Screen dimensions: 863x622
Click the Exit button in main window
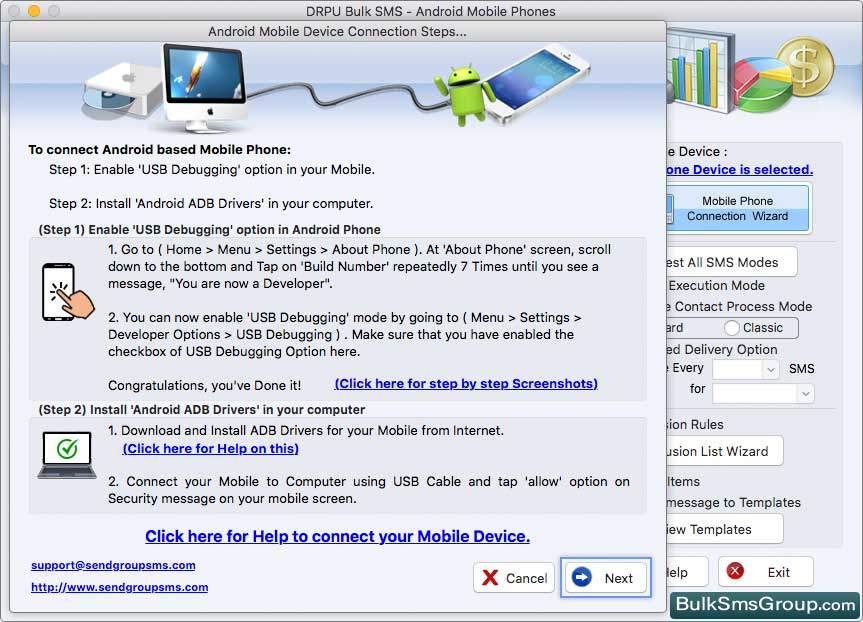pyautogui.click(x=766, y=572)
